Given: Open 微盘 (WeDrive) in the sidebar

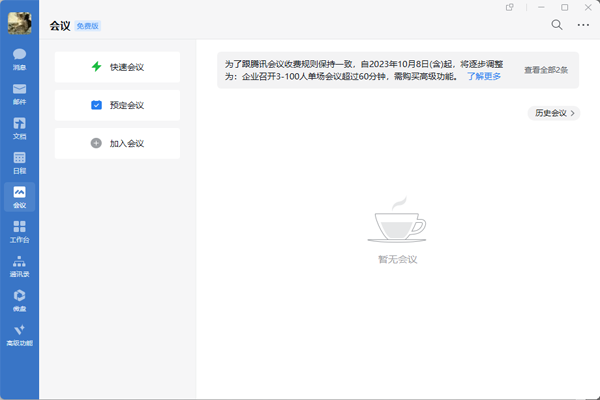Looking at the screenshot, I should (19, 300).
